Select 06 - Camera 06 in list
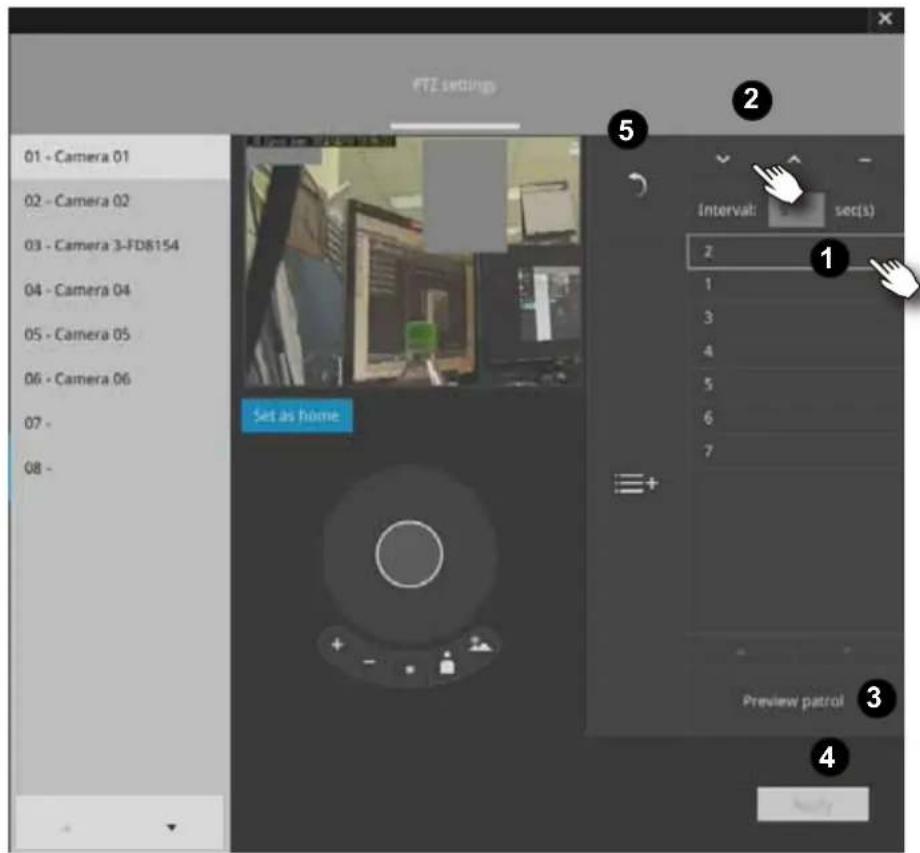Image resolution: width=920 pixels, height=853 pixels. click(x=120, y=379)
